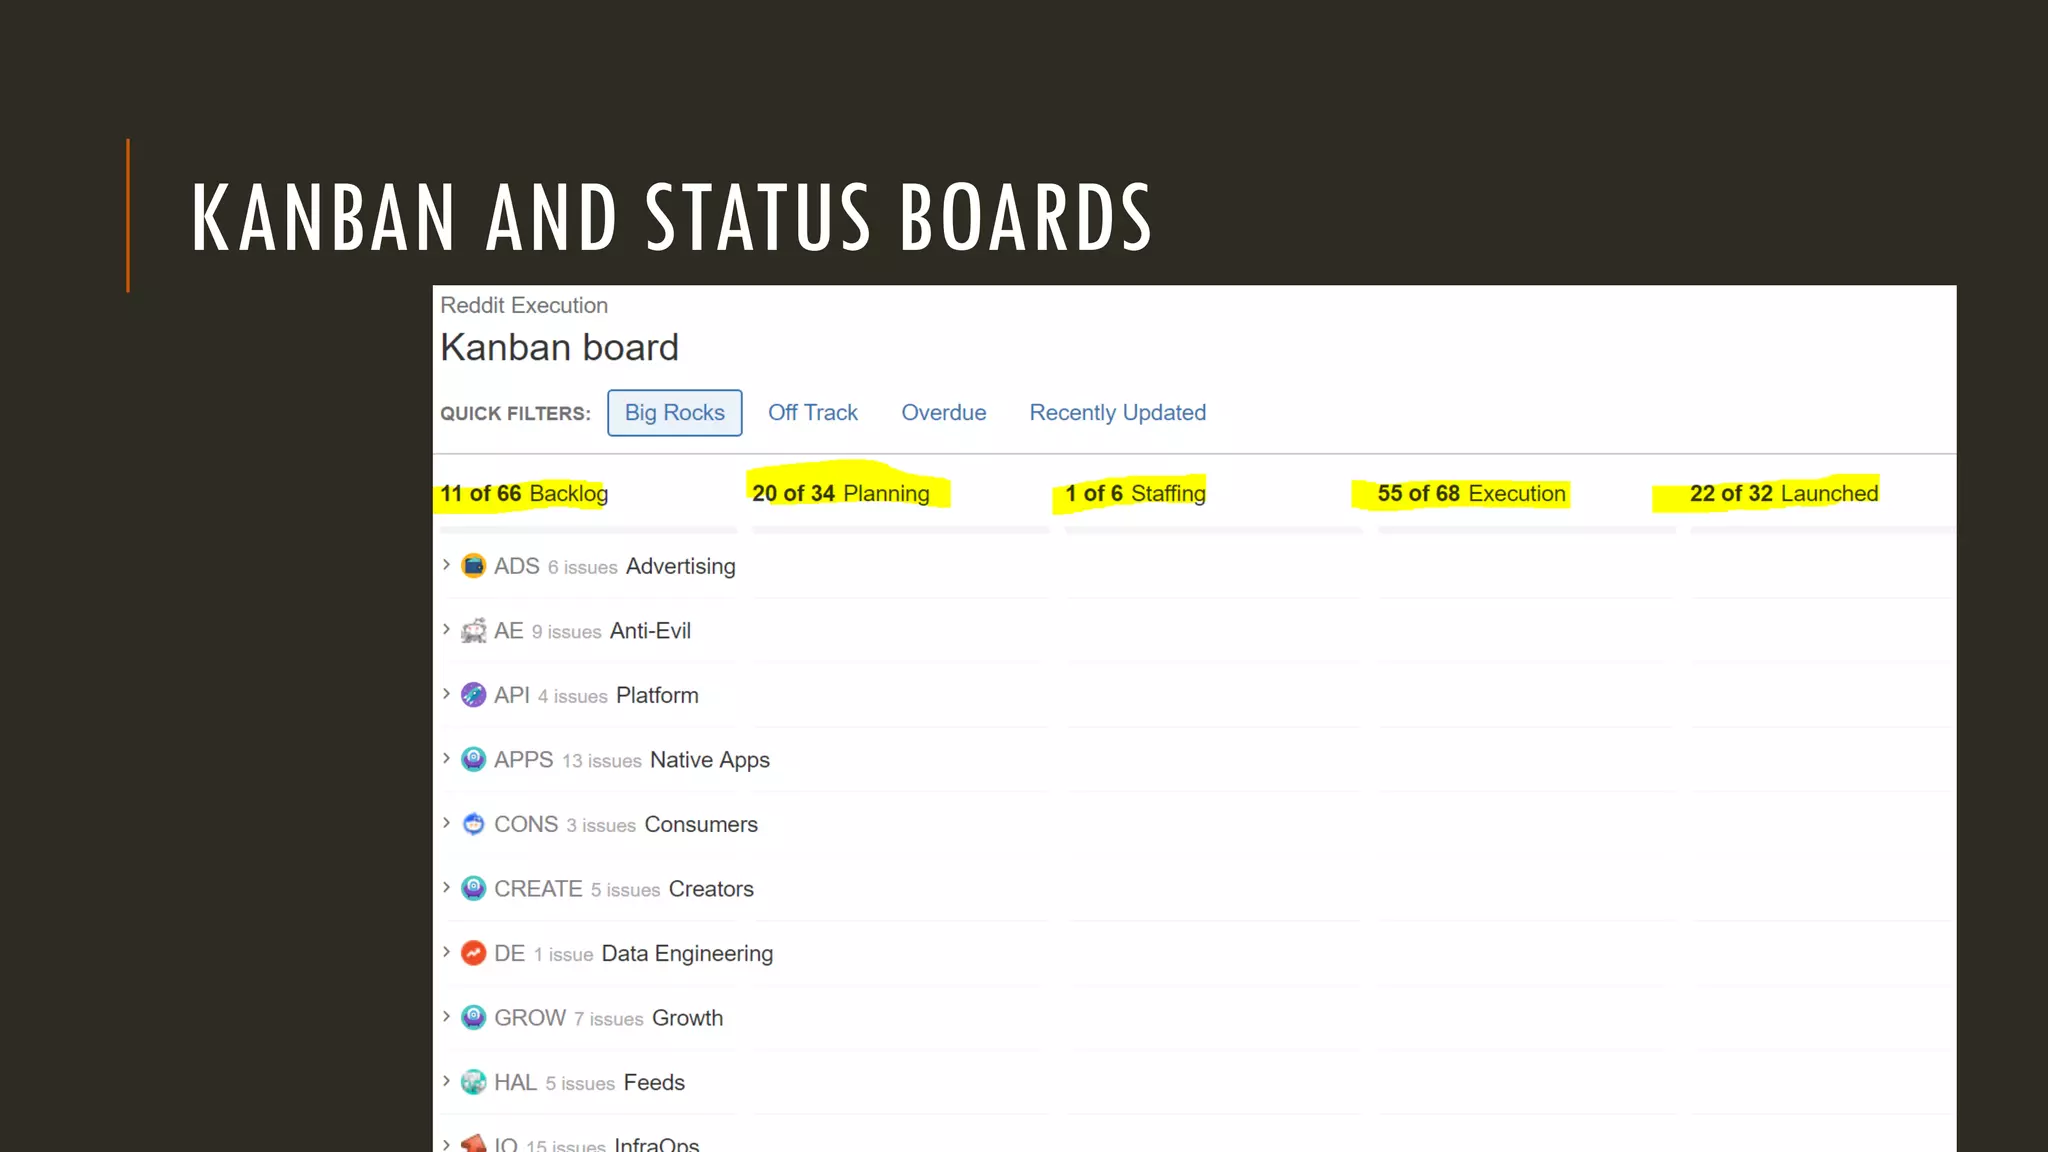The image size is (2048, 1152).
Task: Open the Reddit Execution project link
Action: tap(524, 306)
